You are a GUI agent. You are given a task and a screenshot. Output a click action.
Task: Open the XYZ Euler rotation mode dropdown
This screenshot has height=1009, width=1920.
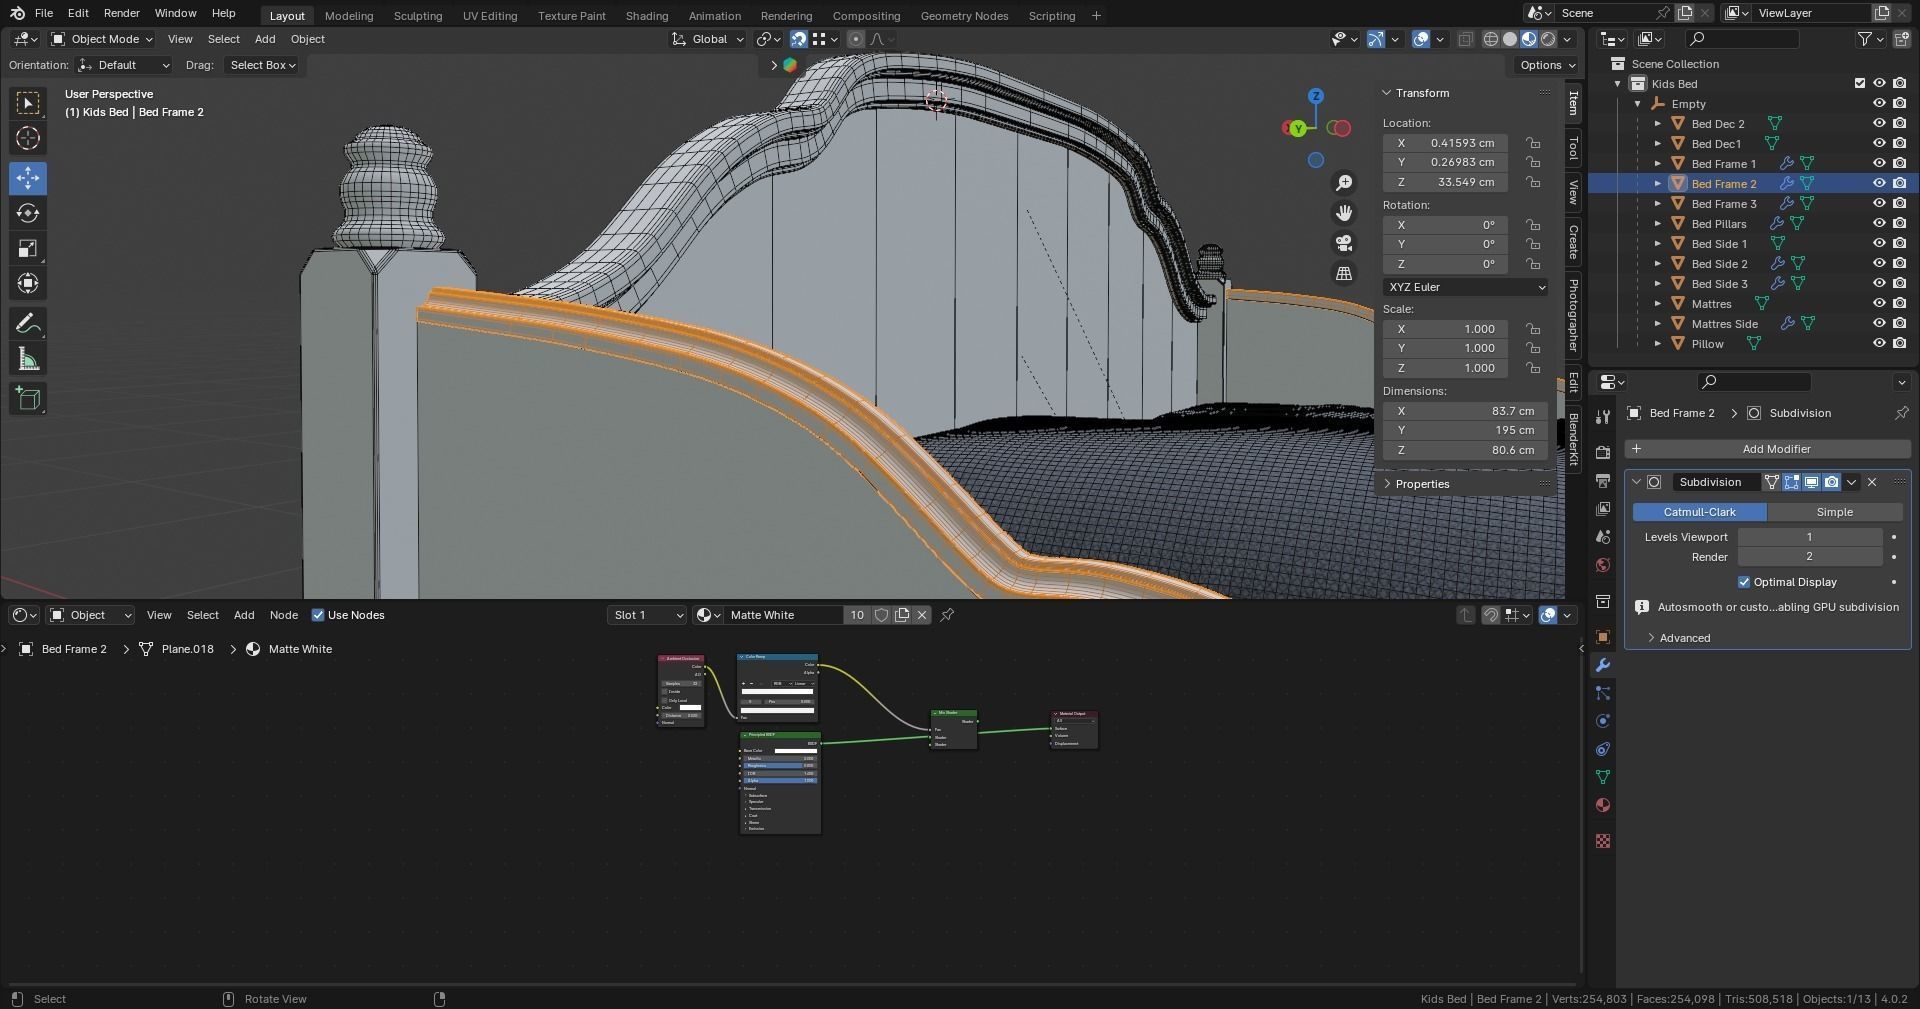(1465, 287)
